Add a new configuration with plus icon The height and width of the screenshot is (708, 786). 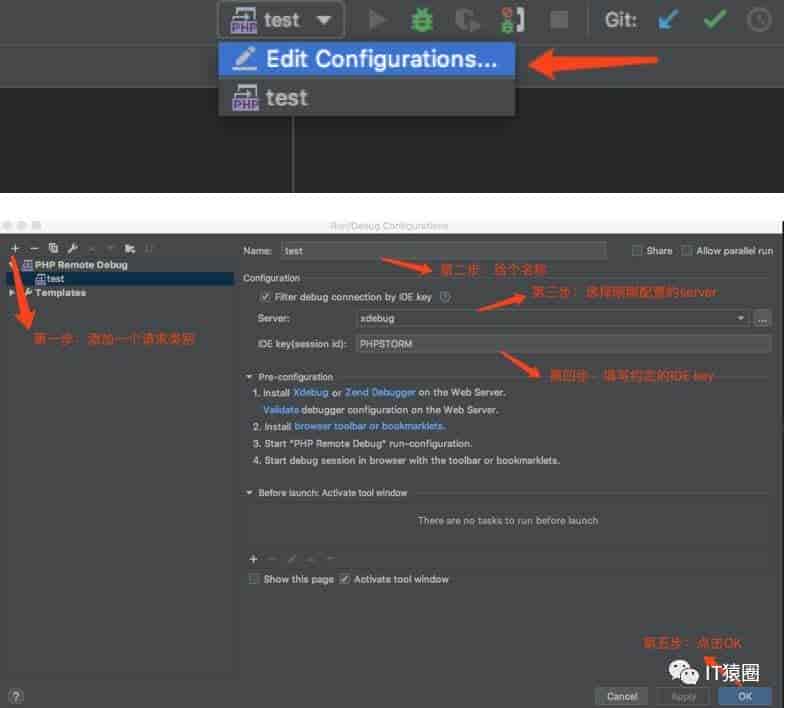tap(15, 248)
